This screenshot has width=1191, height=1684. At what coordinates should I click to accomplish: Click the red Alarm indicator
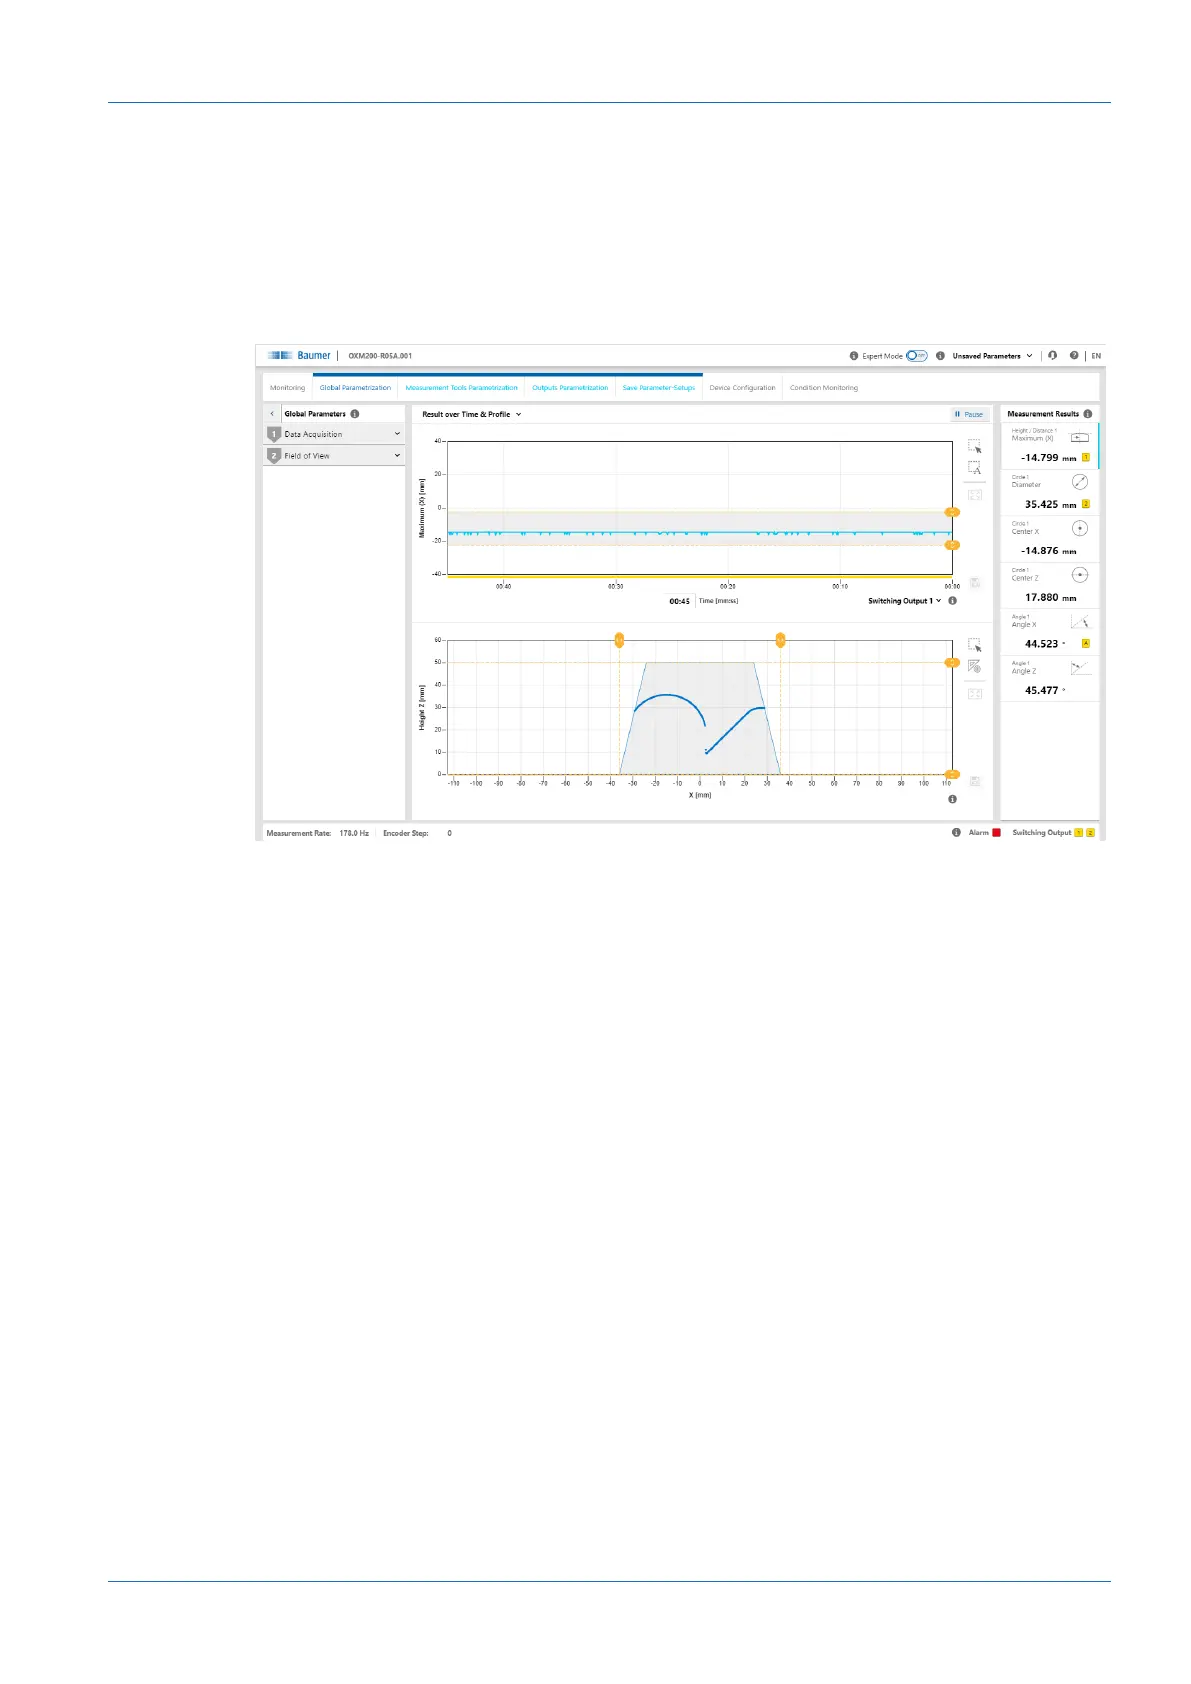(996, 832)
